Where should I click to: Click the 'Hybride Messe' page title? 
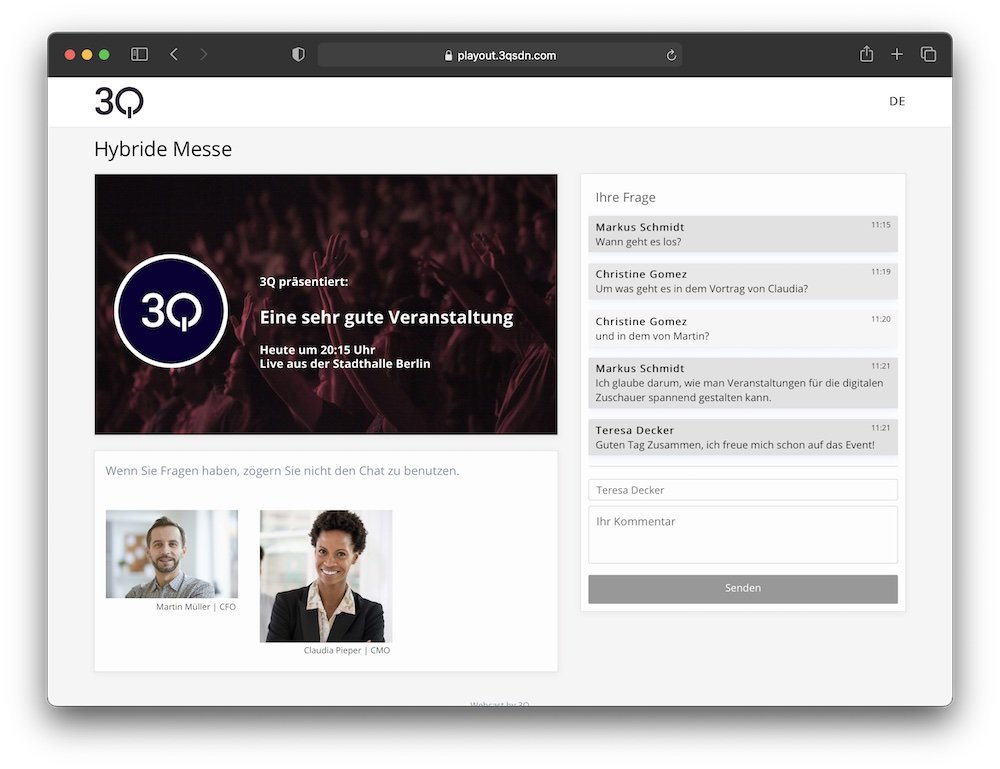click(163, 149)
